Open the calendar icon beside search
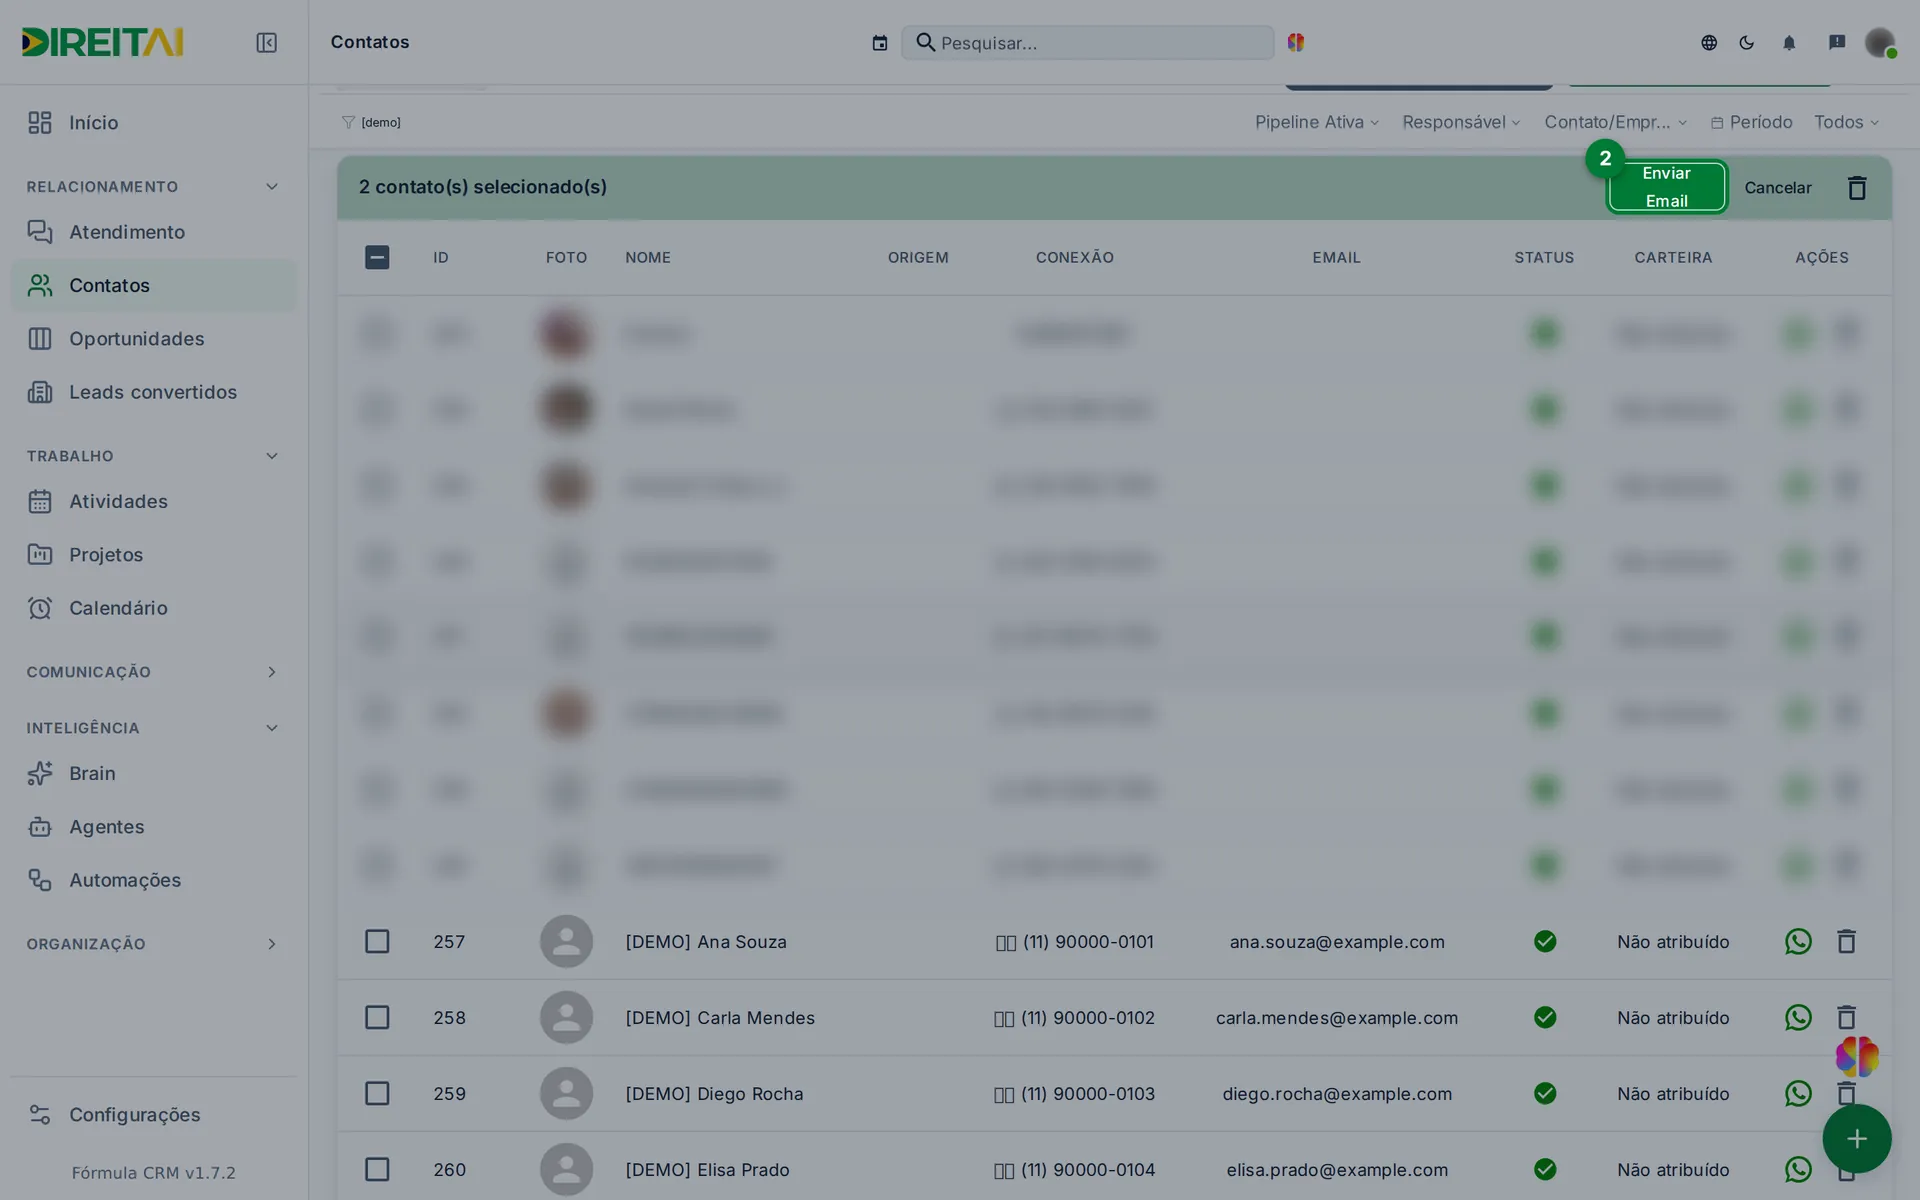Viewport: 1920px width, 1200px height. [x=880, y=43]
